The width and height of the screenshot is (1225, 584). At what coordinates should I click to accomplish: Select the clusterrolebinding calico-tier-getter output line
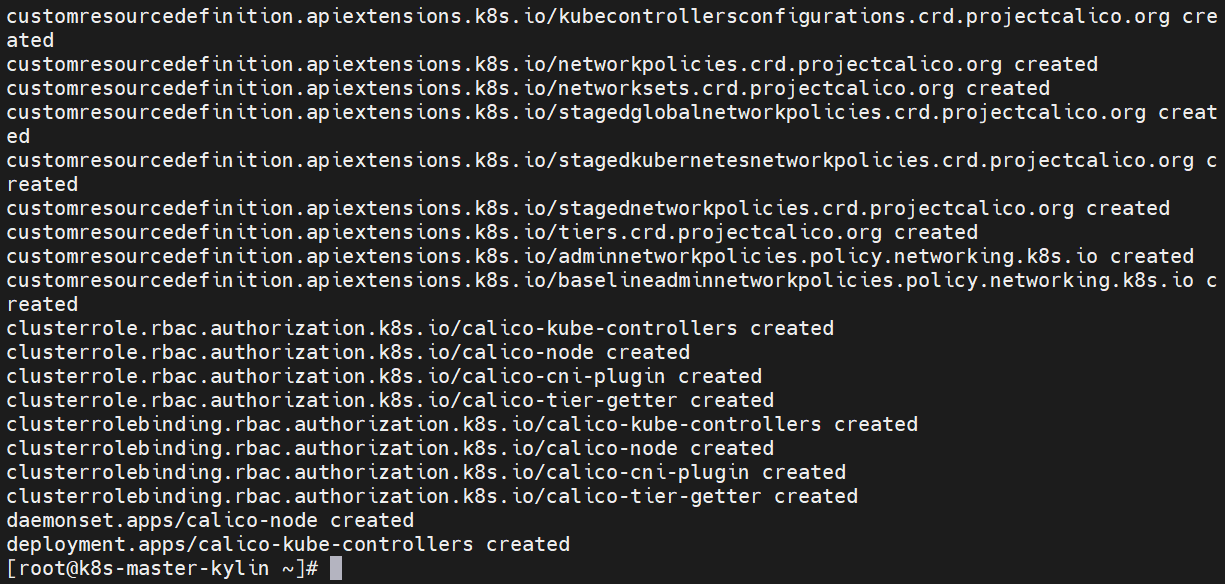point(432,496)
